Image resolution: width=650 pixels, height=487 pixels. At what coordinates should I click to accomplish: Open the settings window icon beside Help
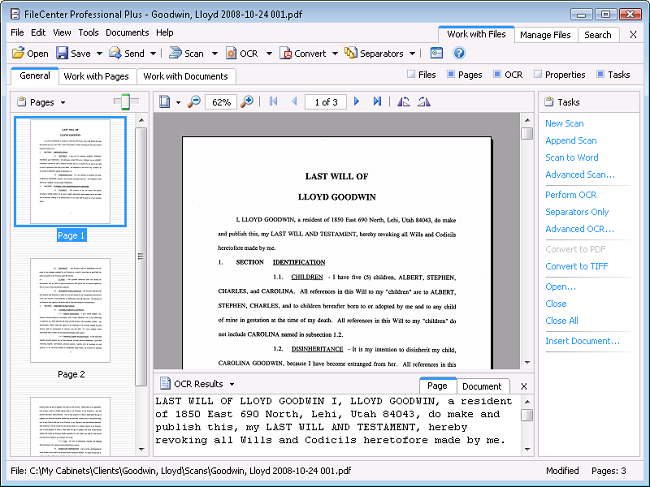tap(437, 53)
